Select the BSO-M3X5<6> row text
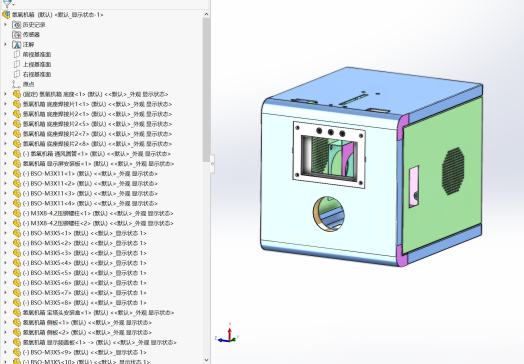Image resolution: width=524 pixels, height=364 pixels. (x=85, y=283)
